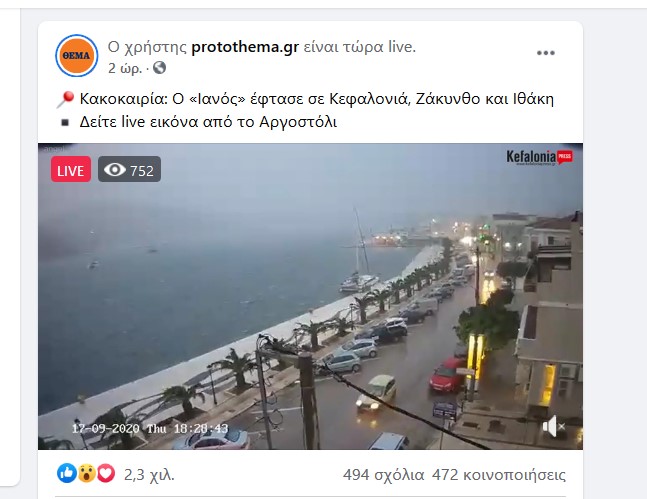Click the post caption about Ιανός storm
This screenshot has height=499, width=647.
(x=316, y=99)
